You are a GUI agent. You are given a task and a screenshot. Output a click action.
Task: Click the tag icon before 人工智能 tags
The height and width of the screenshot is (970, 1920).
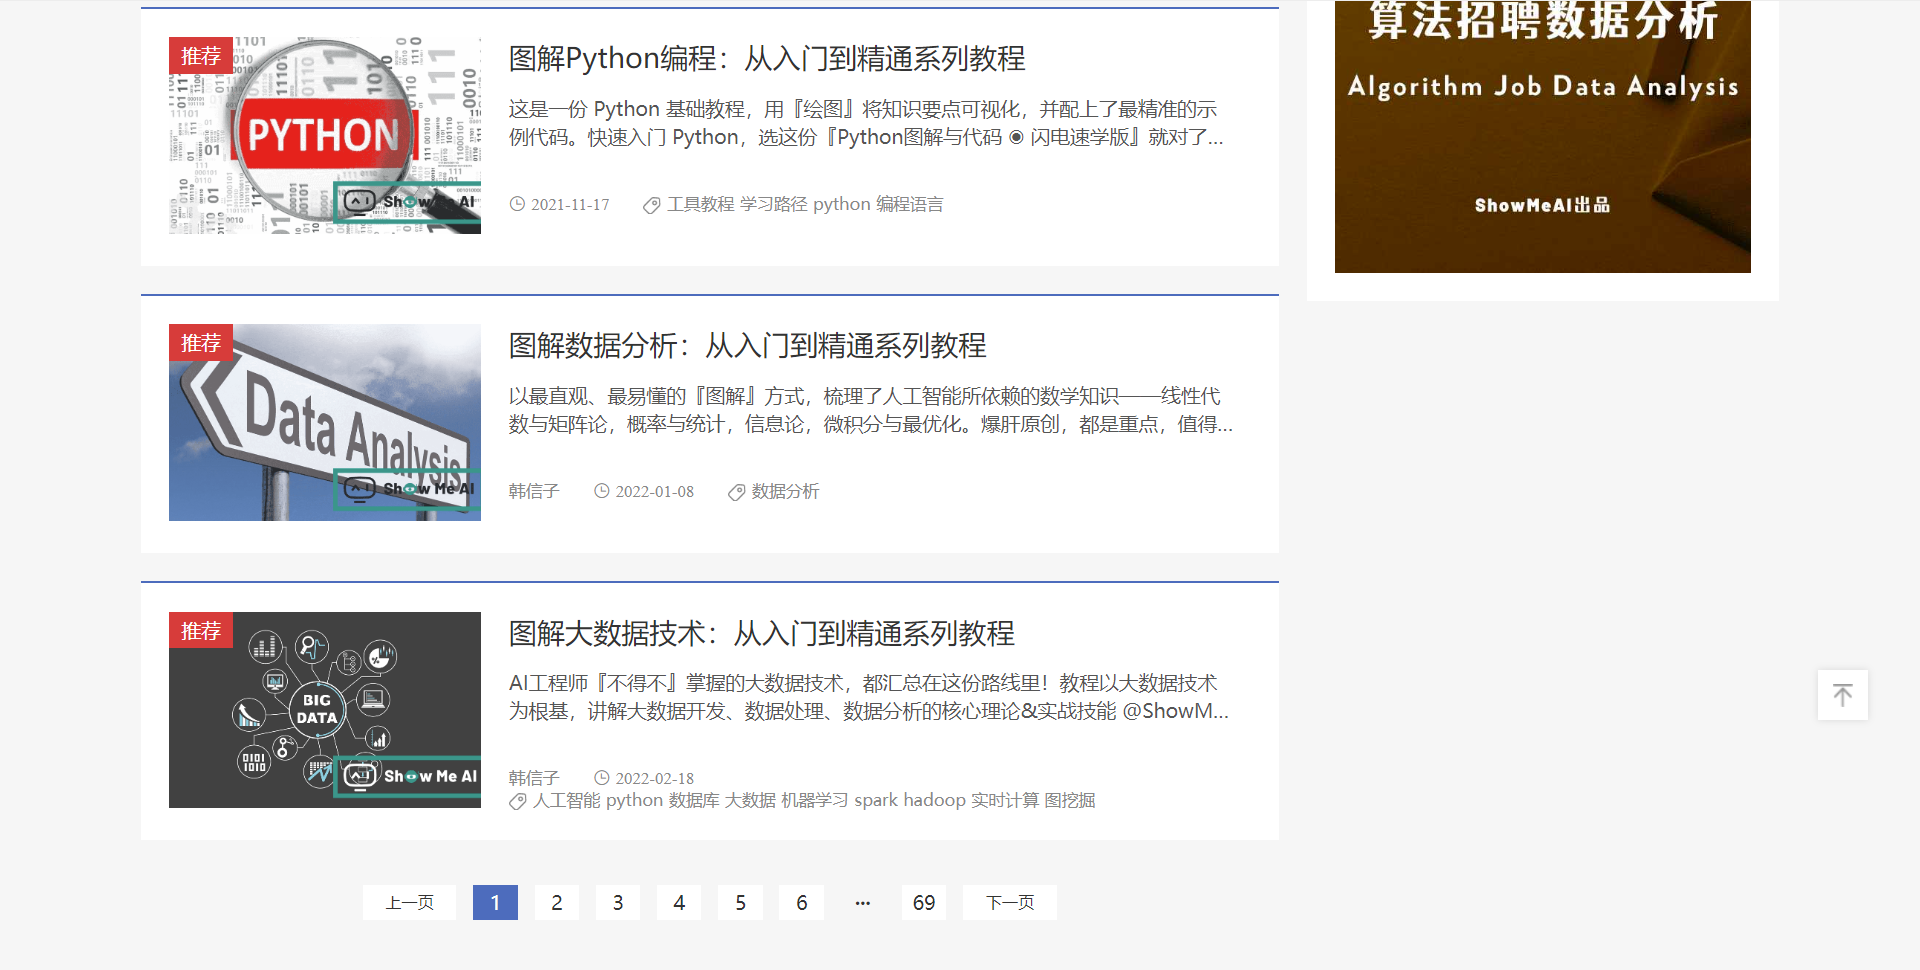(517, 801)
